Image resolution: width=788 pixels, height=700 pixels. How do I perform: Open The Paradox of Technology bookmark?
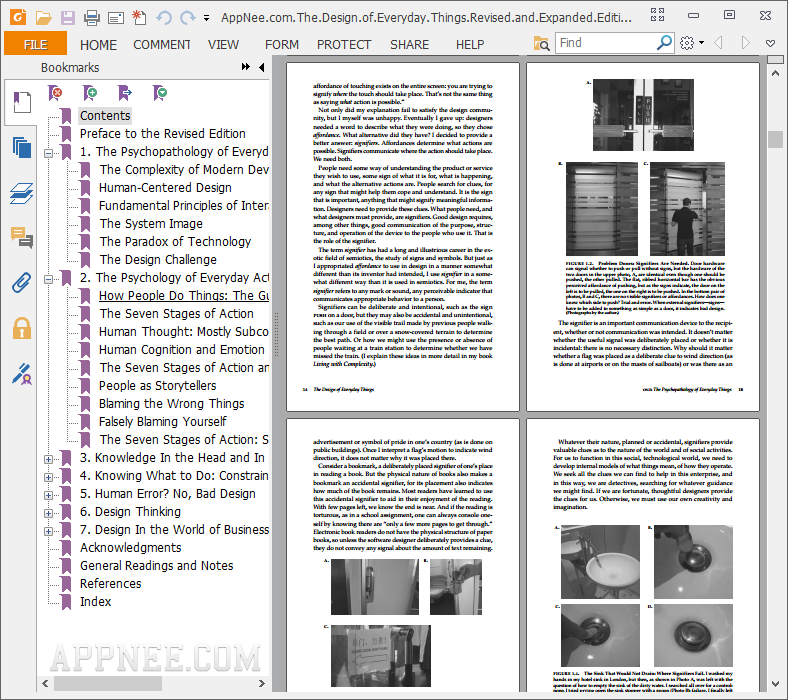175,242
